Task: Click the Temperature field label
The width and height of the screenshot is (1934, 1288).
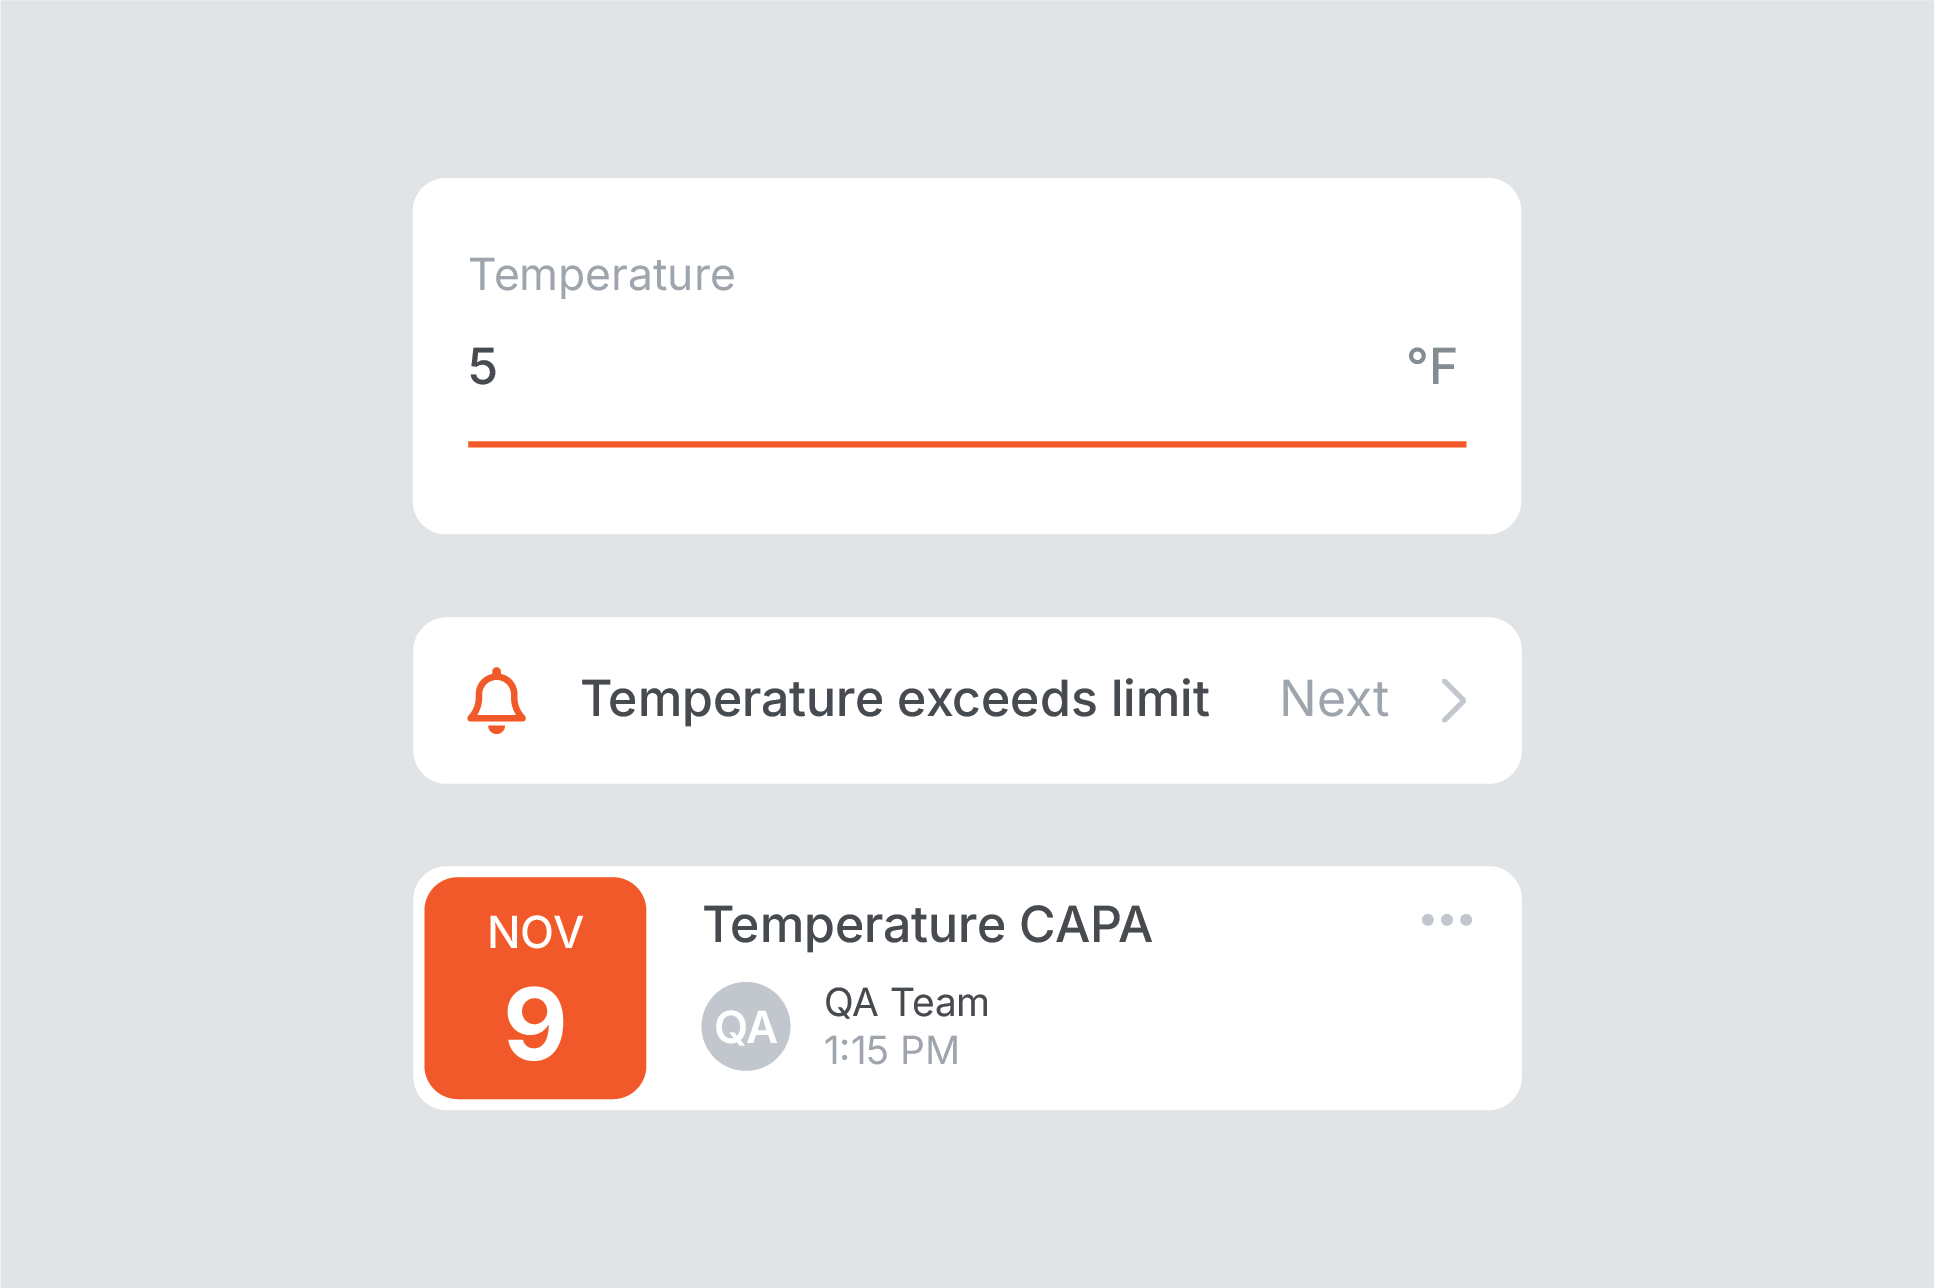Action: [602, 275]
